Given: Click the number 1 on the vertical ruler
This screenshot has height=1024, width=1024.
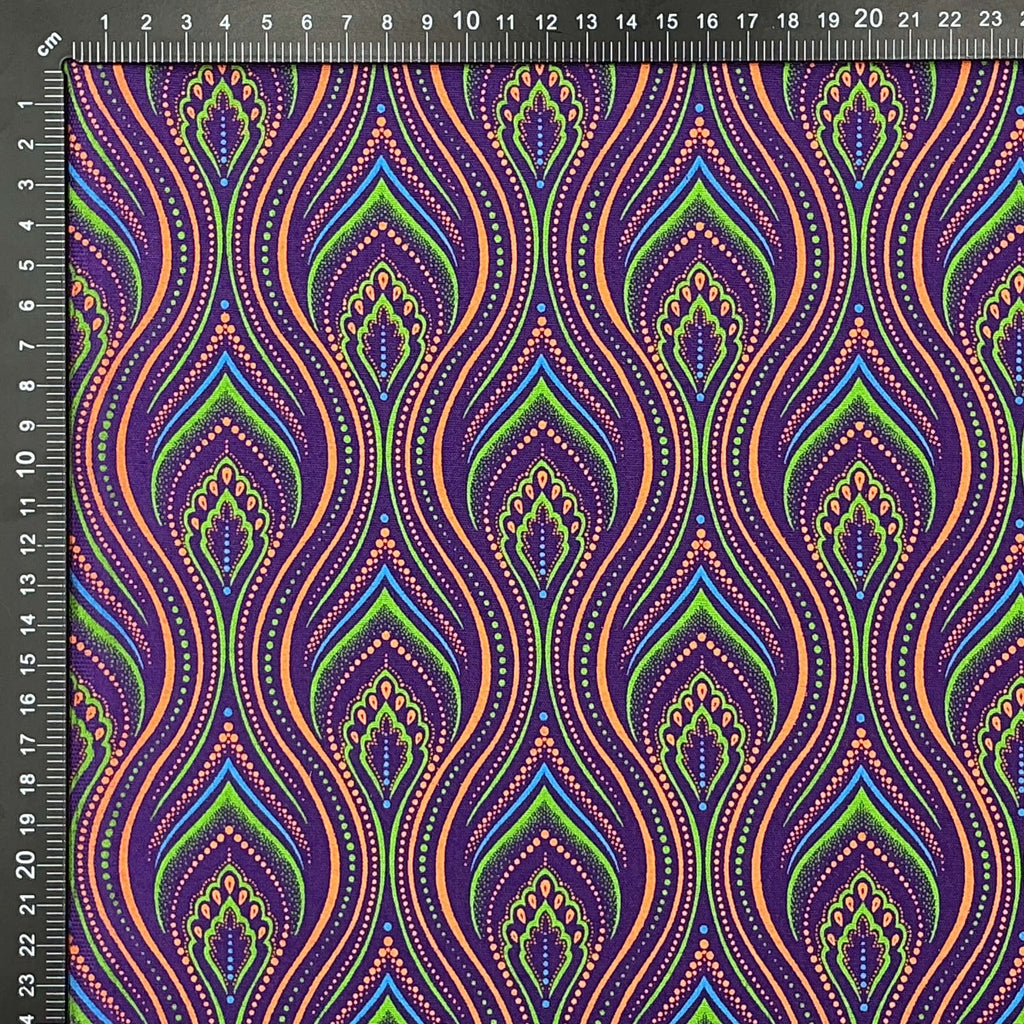Looking at the screenshot, I should tap(27, 104).
